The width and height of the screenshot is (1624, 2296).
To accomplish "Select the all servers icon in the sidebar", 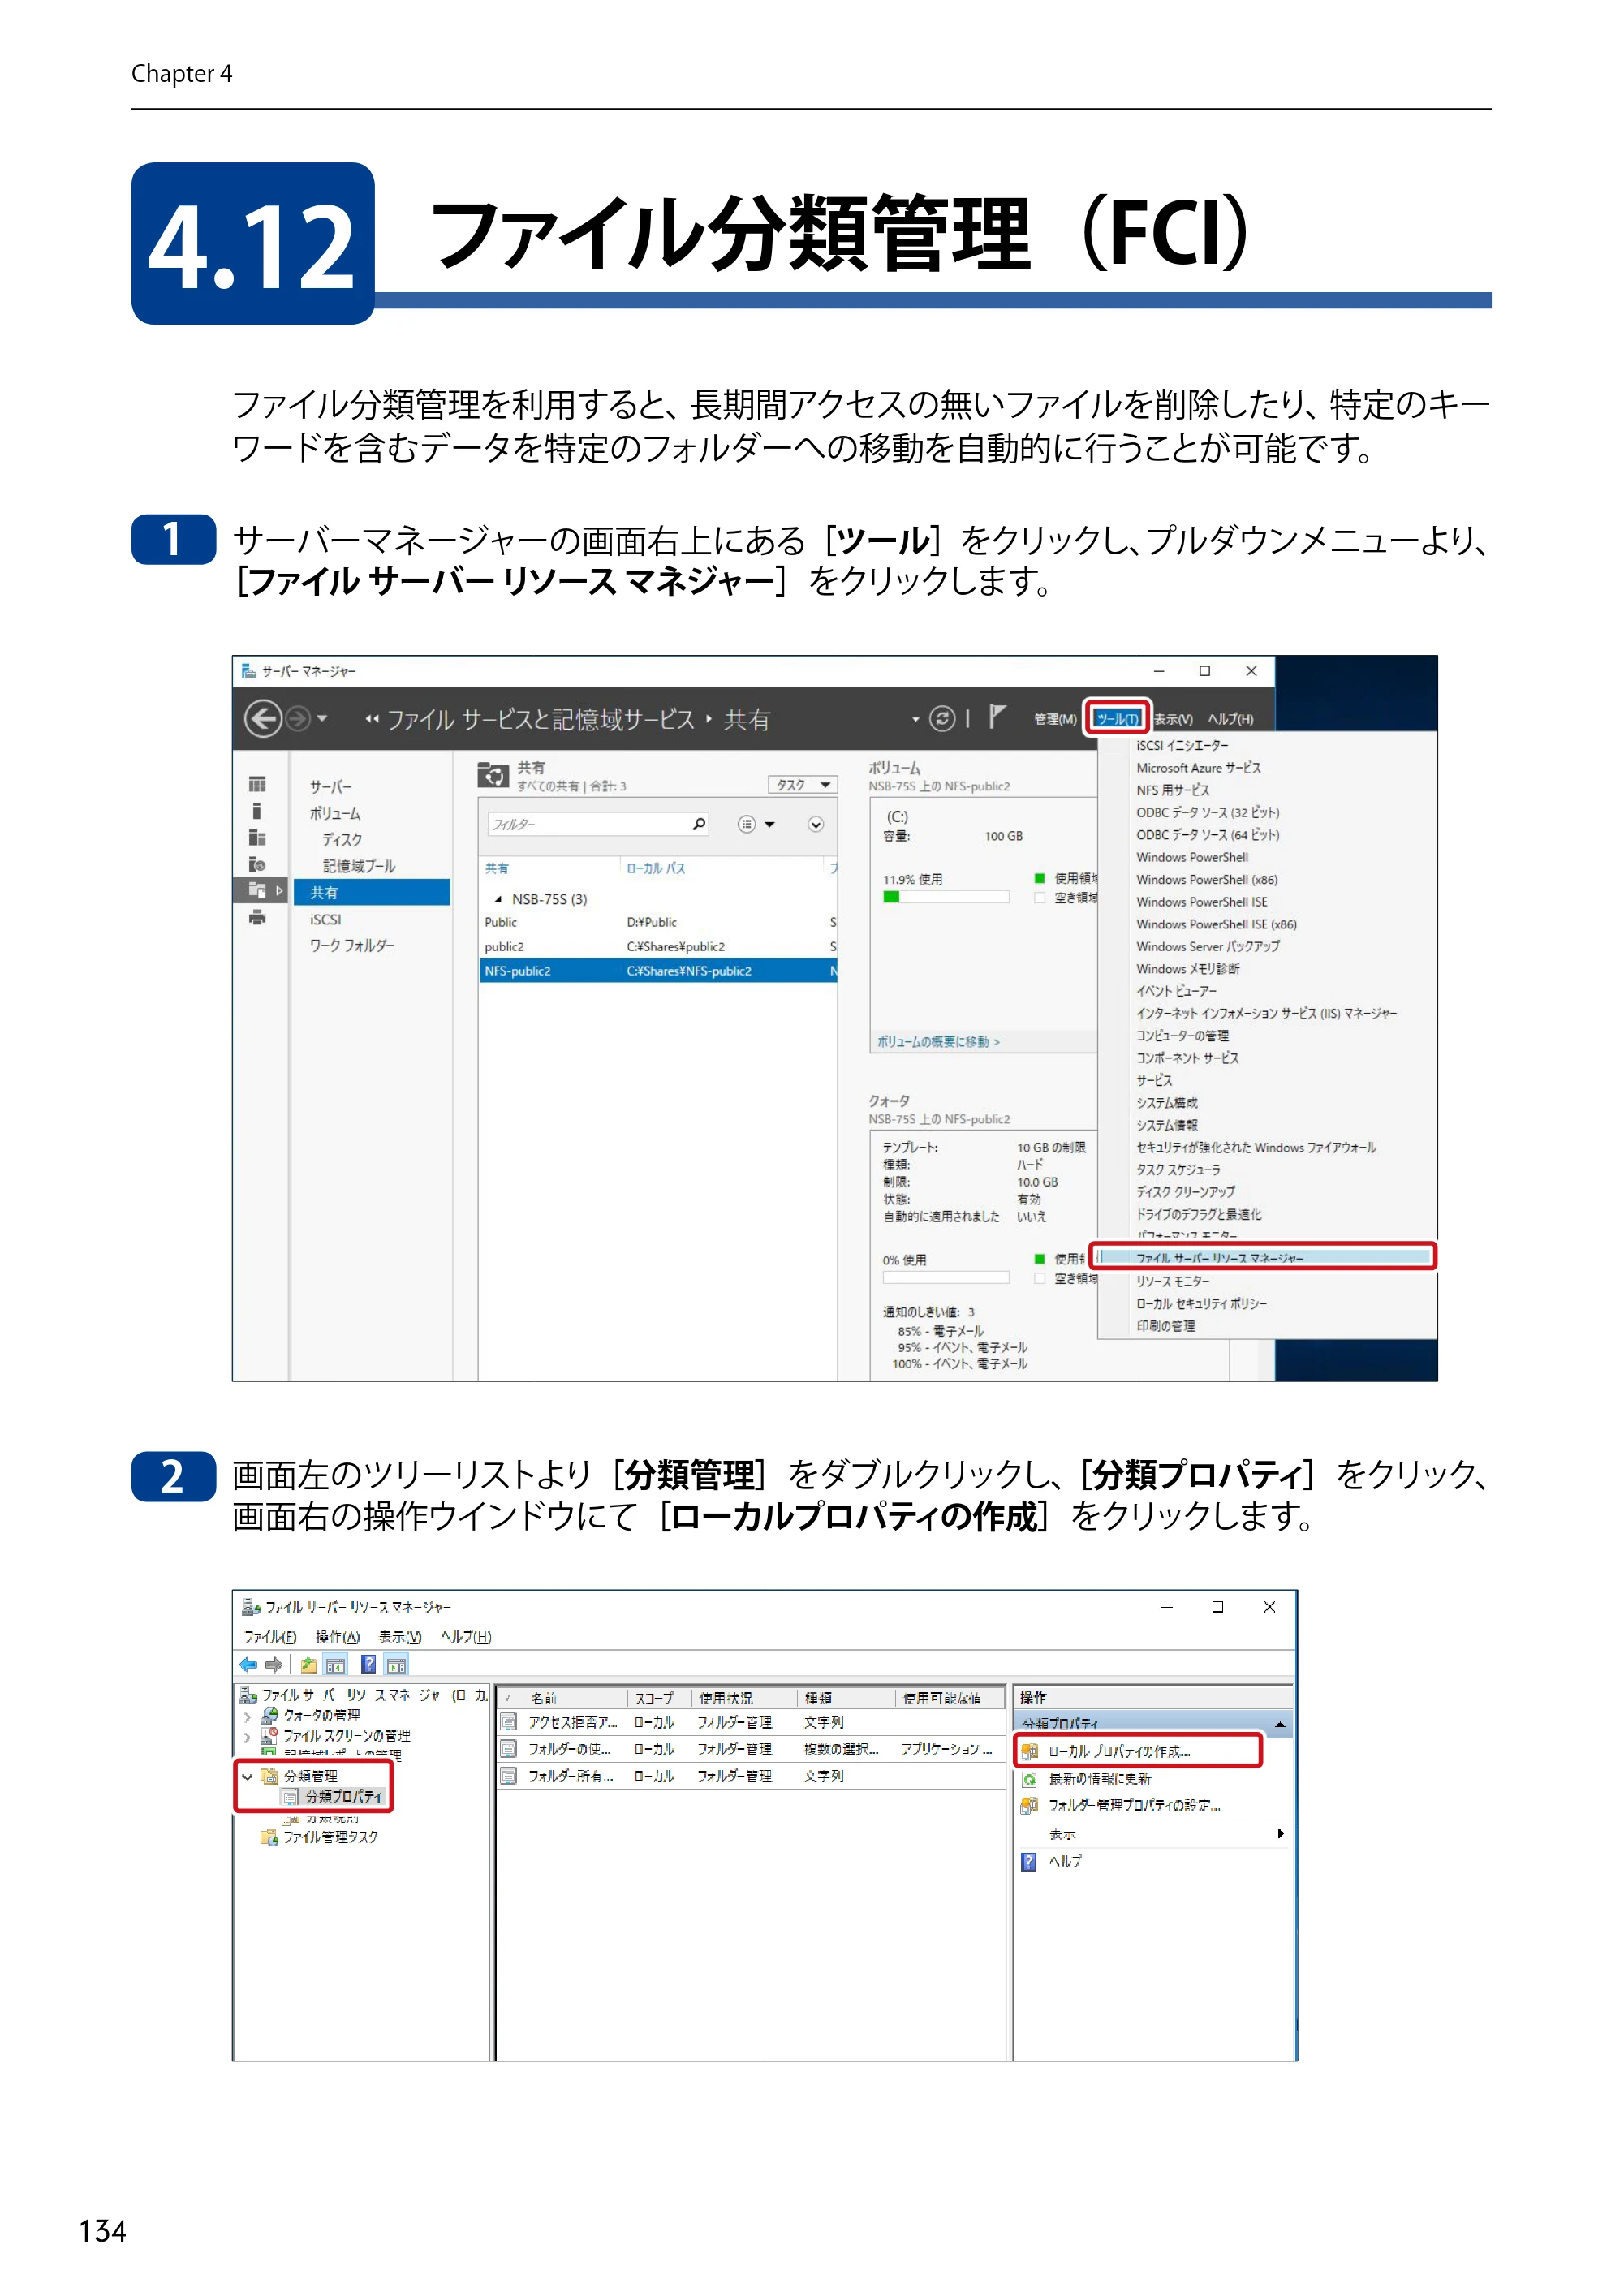I will 258,837.
